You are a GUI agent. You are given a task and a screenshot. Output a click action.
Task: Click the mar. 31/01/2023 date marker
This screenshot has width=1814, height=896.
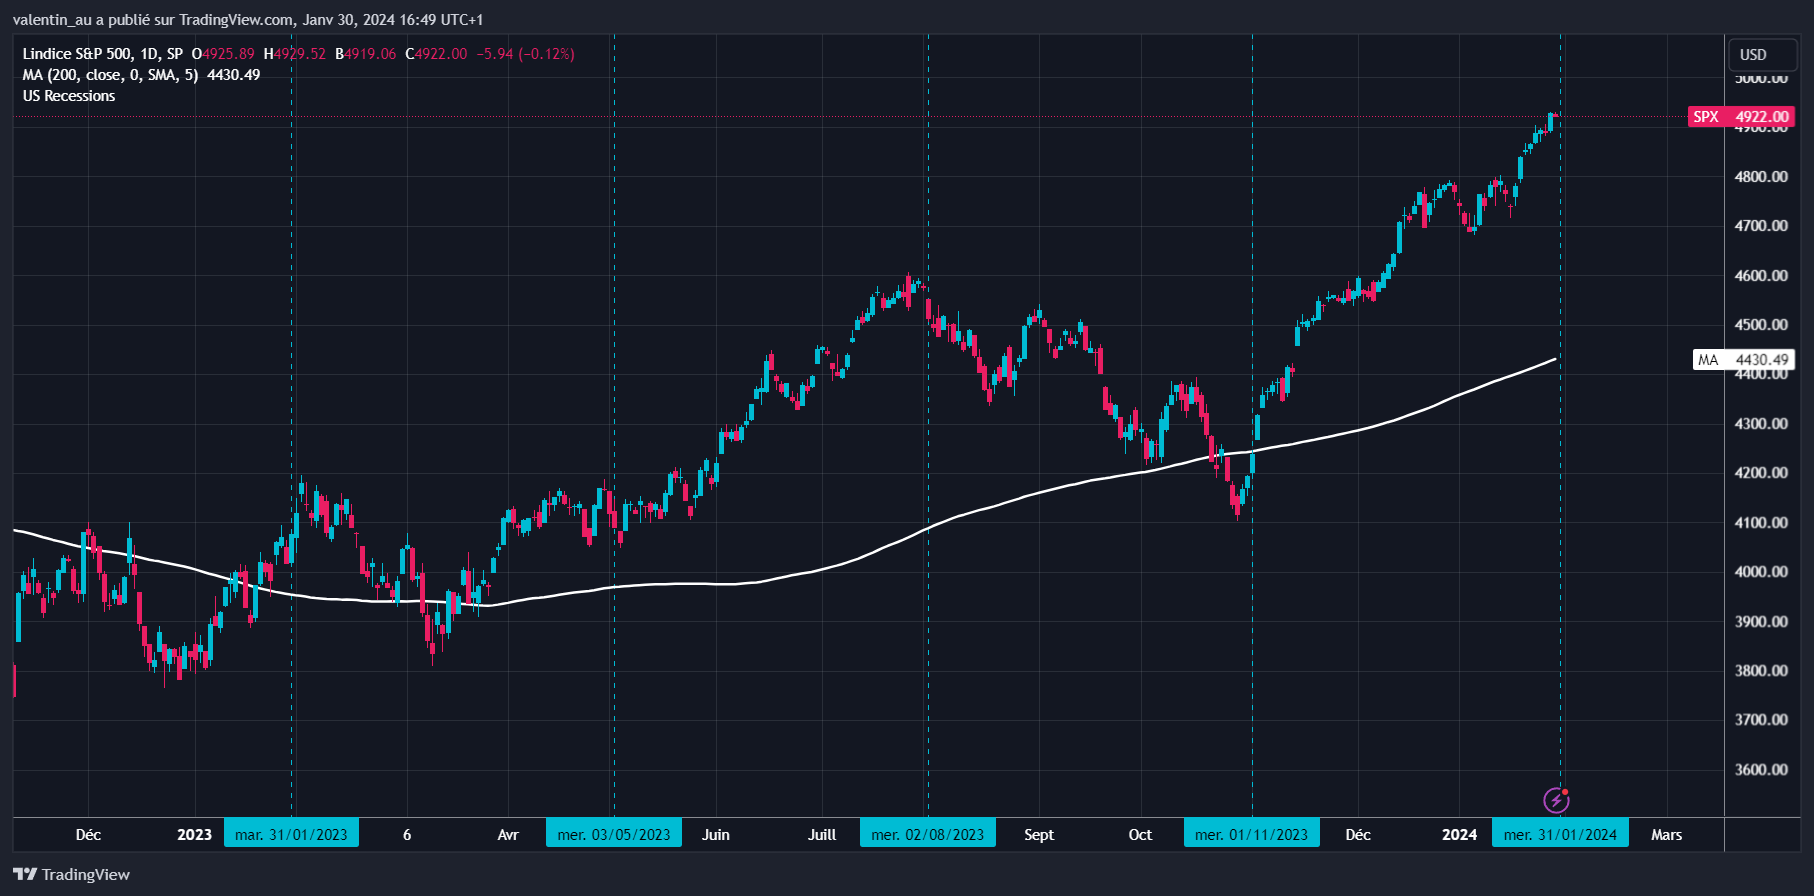point(291,834)
